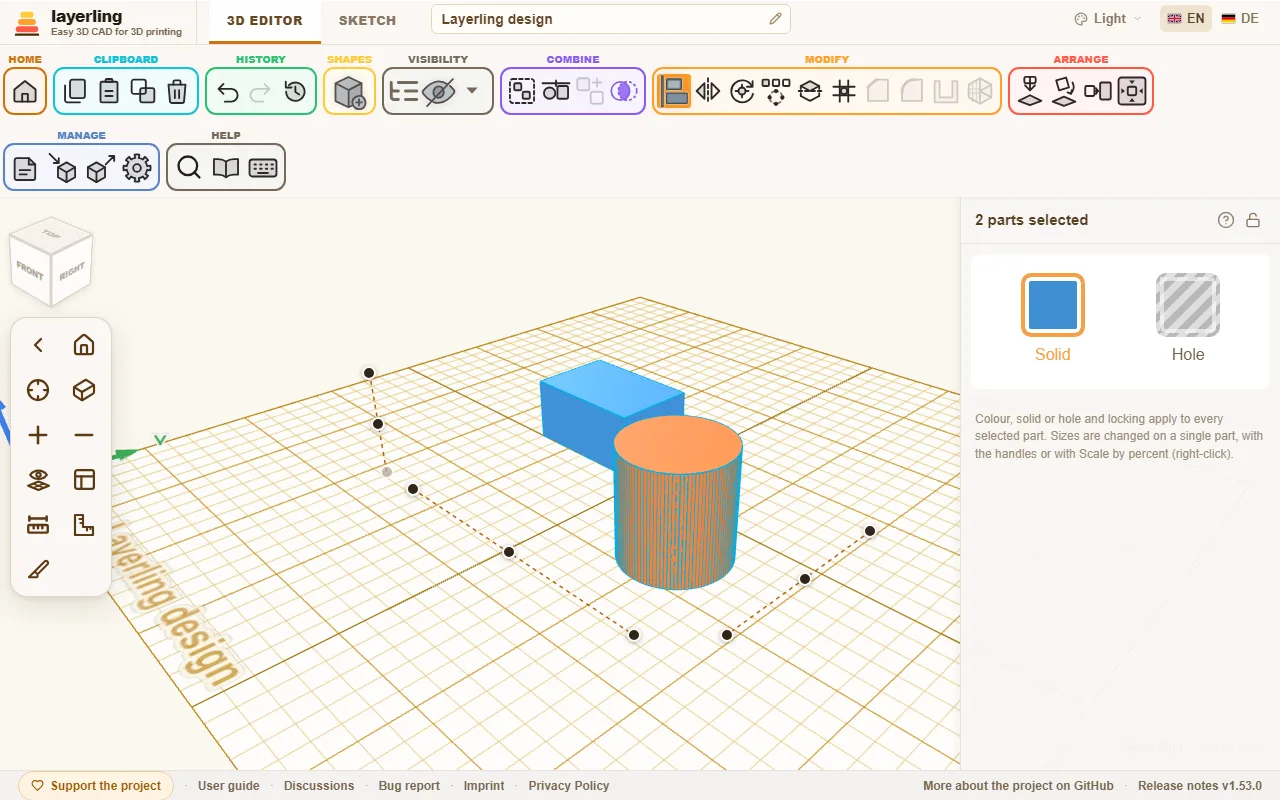Add a new shape with the cube-plus icon
1280x800 pixels.
coord(349,92)
